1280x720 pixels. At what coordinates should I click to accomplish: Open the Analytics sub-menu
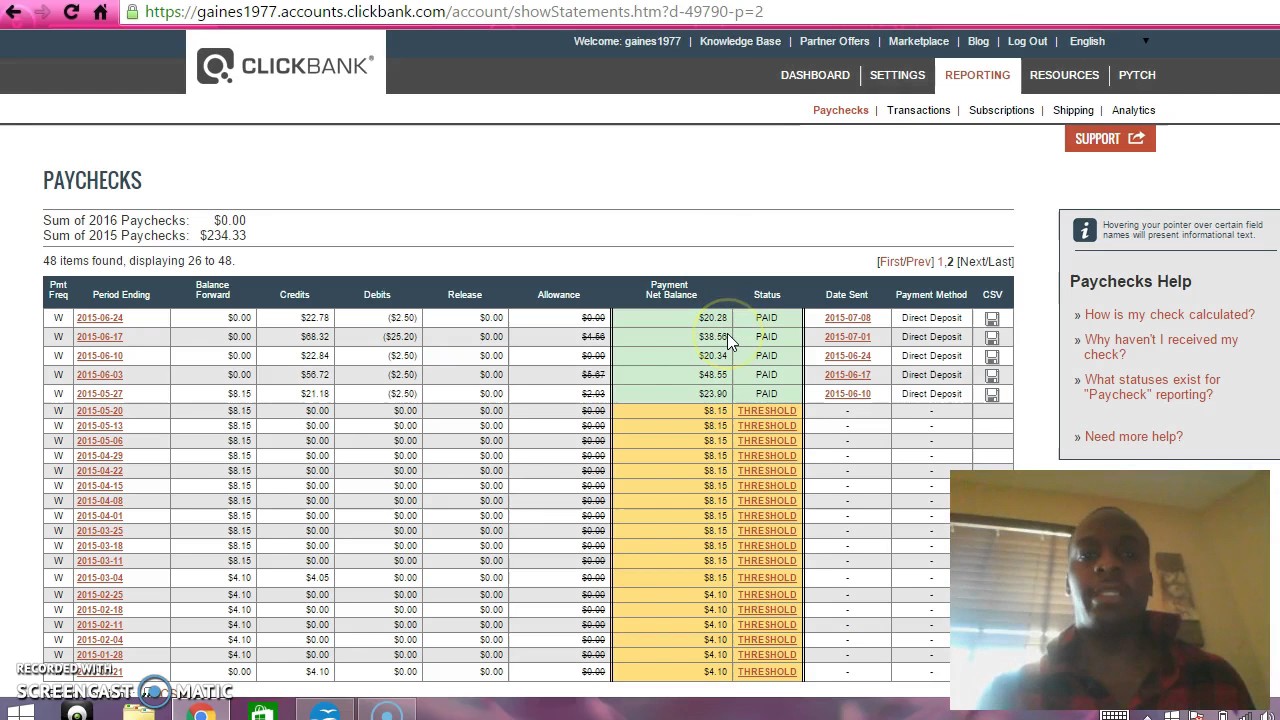pos(1133,110)
